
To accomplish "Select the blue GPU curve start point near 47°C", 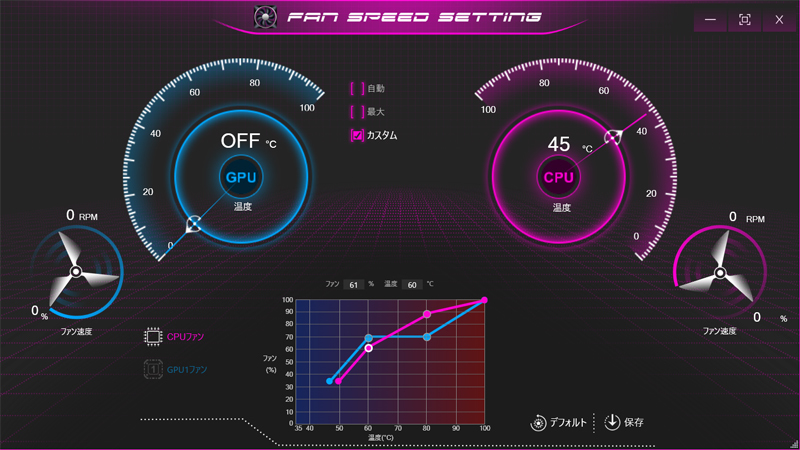I will tap(330, 381).
